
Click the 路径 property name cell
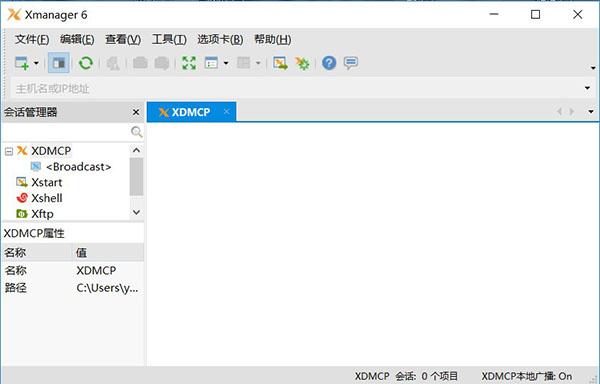tap(16, 288)
